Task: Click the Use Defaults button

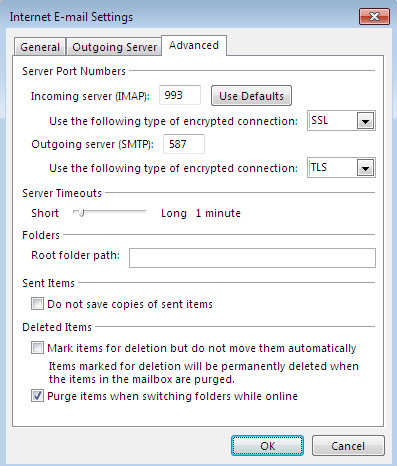Action: 251,96
